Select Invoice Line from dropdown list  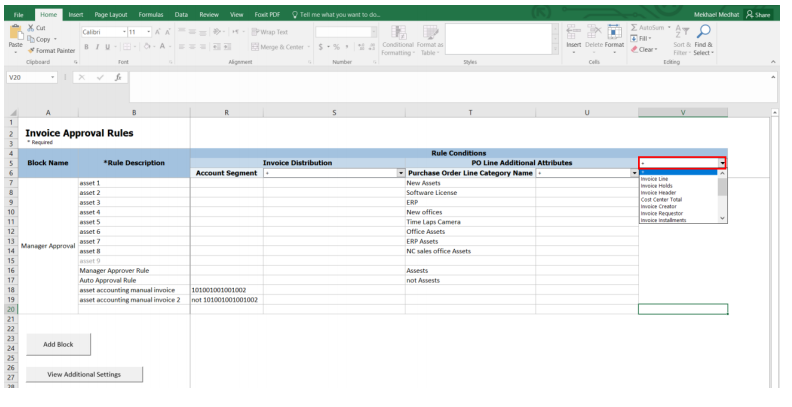(678, 179)
